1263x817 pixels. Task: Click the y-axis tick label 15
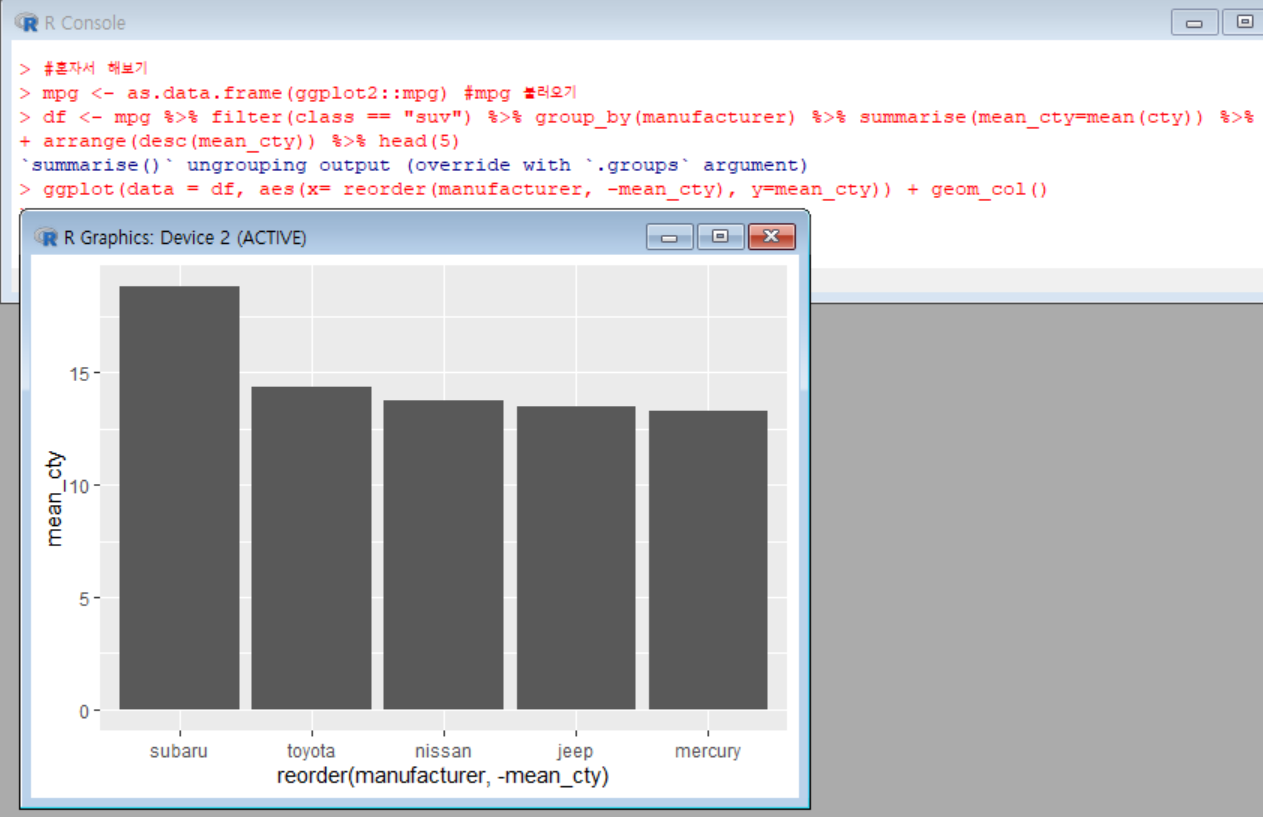[78, 373]
